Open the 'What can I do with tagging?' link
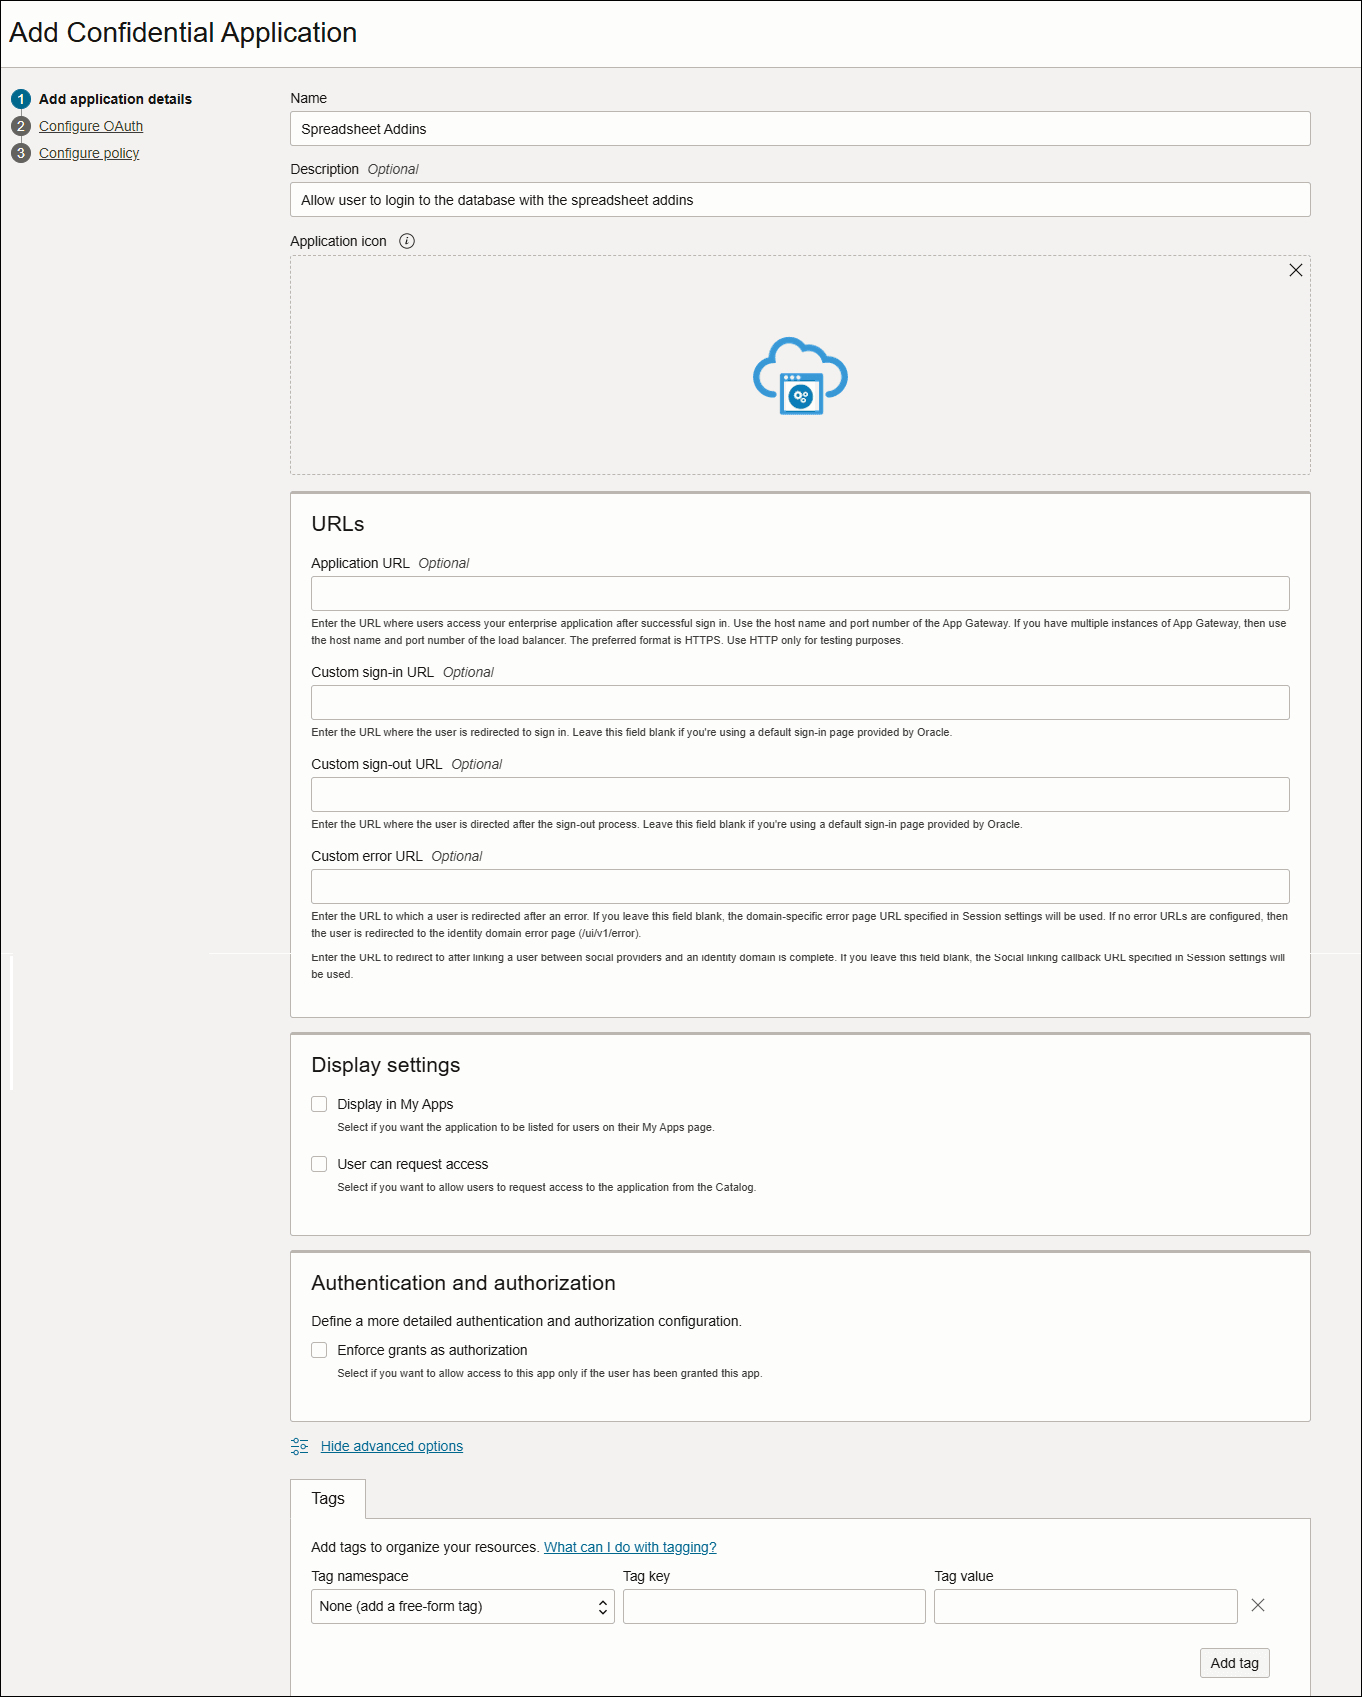This screenshot has height=1697, width=1362. pyautogui.click(x=630, y=1547)
